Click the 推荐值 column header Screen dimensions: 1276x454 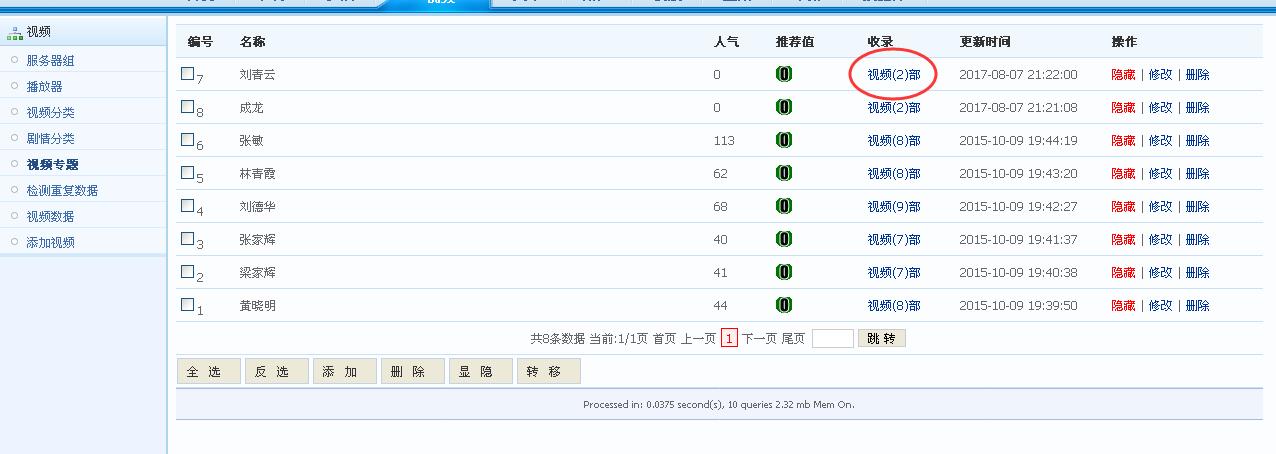(x=795, y=42)
